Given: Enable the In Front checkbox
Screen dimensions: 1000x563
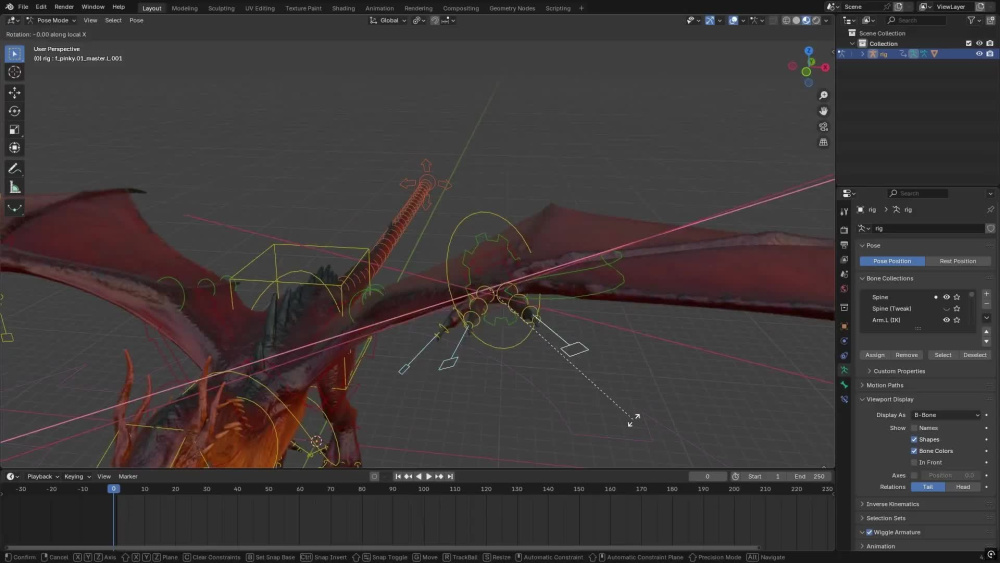Looking at the screenshot, I should pyautogui.click(x=914, y=462).
